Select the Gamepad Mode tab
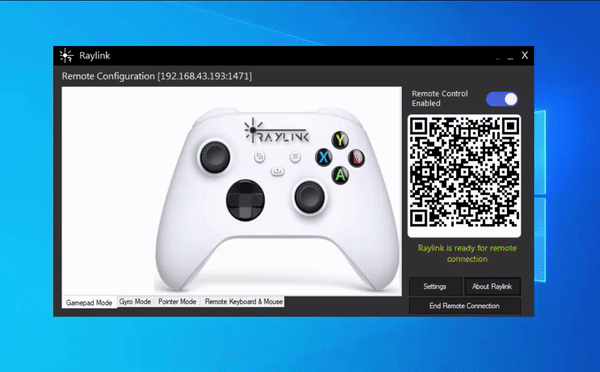This screenshot has height=372, width=600. [x=89, y=302]
